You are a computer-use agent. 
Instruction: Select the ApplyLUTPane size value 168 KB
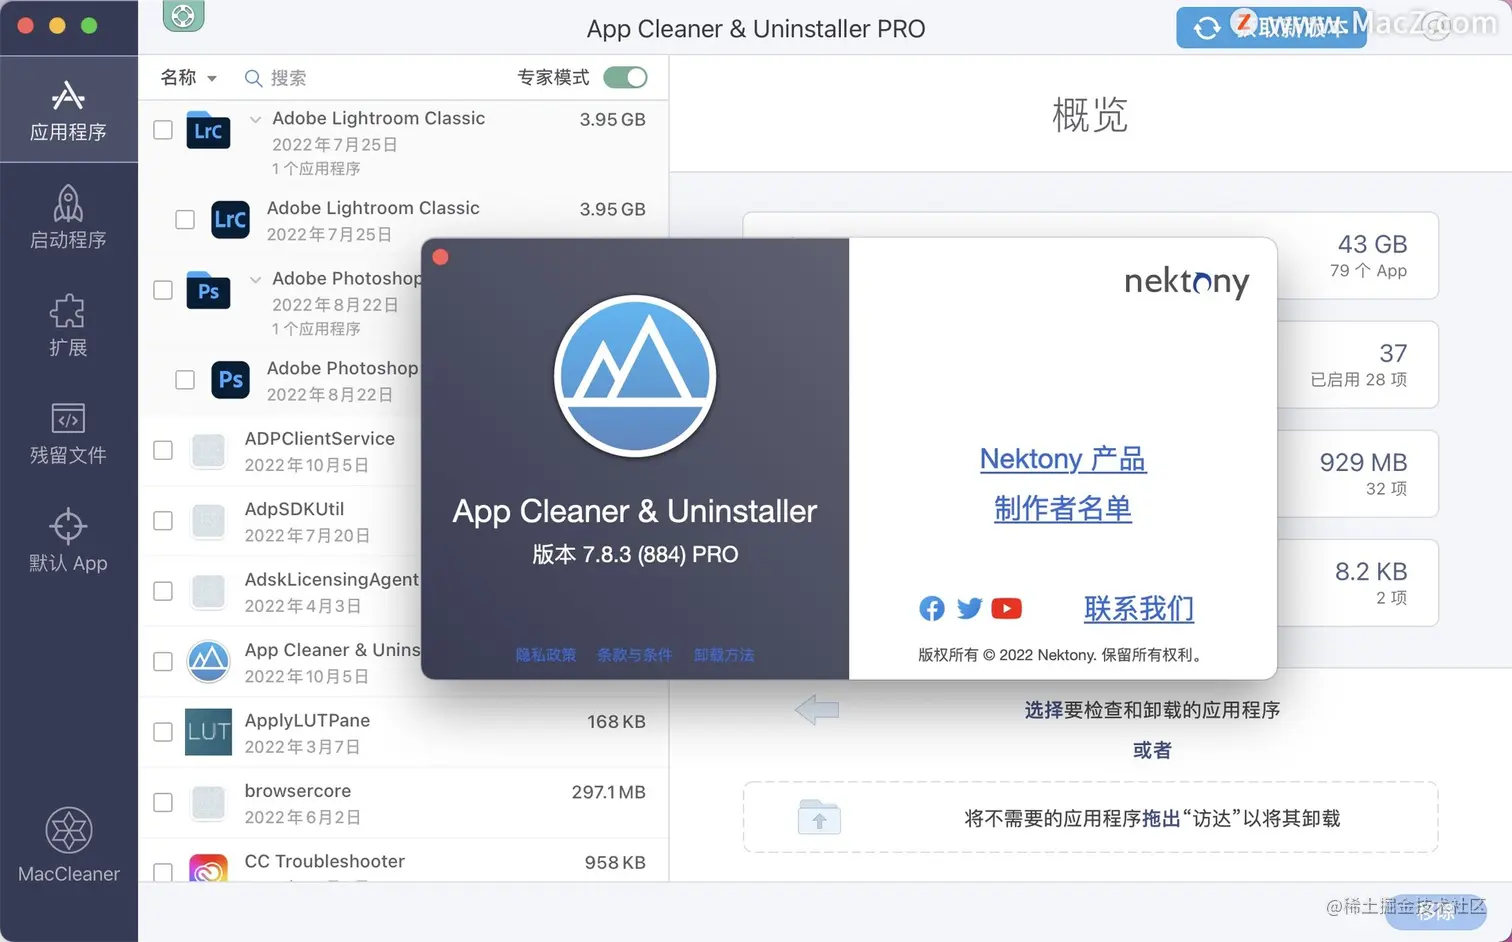[616, 722]
